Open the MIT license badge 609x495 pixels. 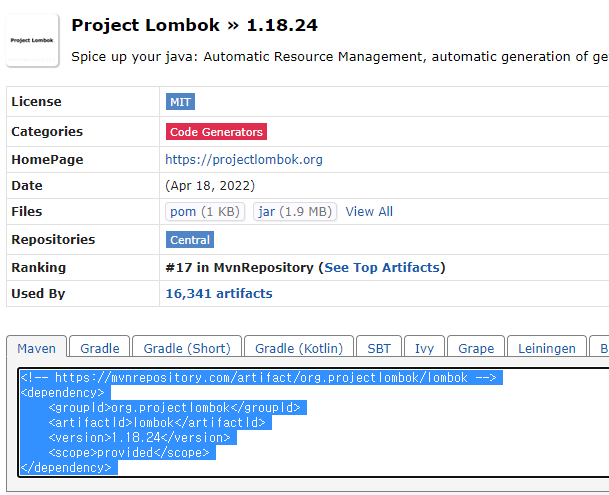point(180,102)
